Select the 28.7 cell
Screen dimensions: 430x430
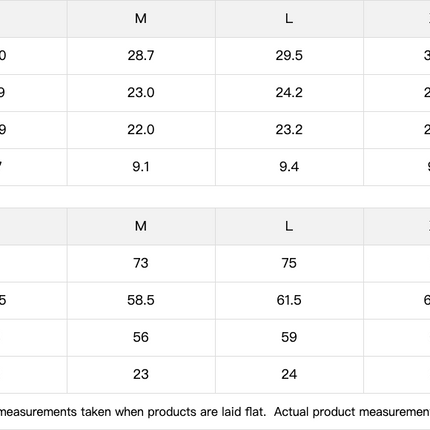(x=141, y=56)
